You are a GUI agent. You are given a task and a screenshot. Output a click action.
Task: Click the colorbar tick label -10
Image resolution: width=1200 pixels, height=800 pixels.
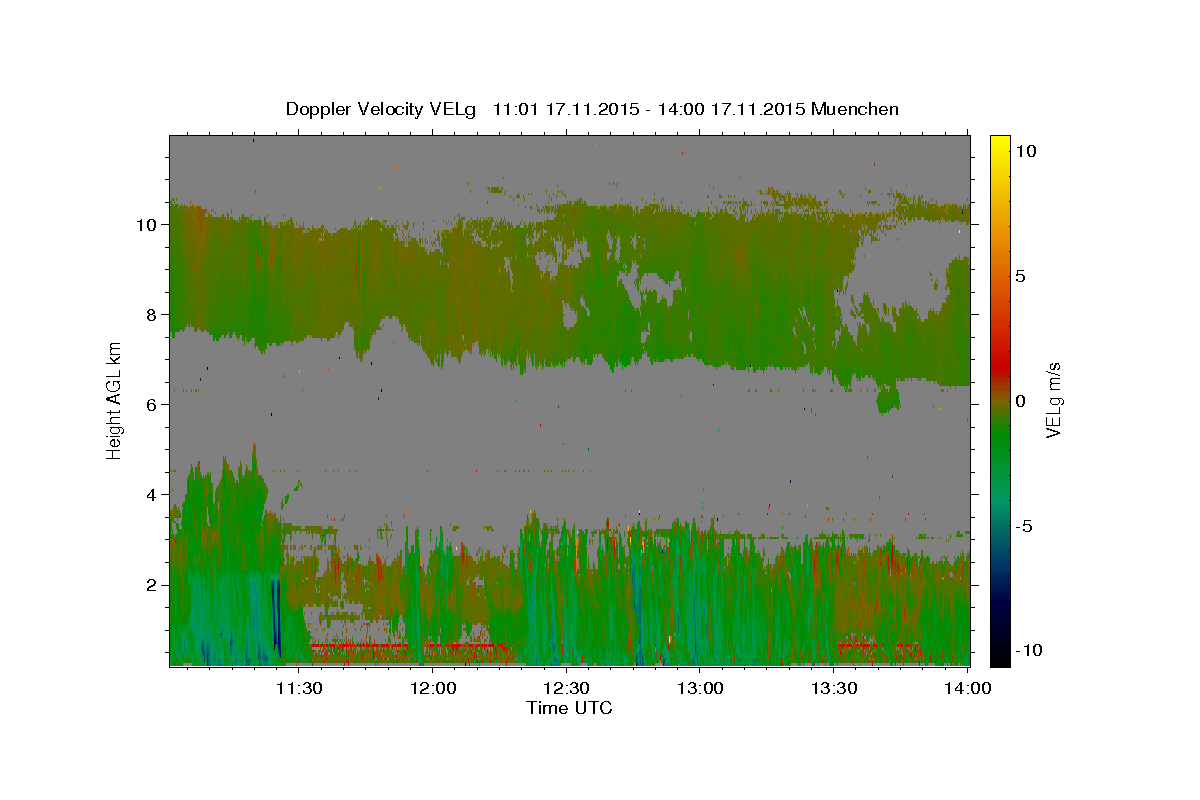coord(1028,651)
